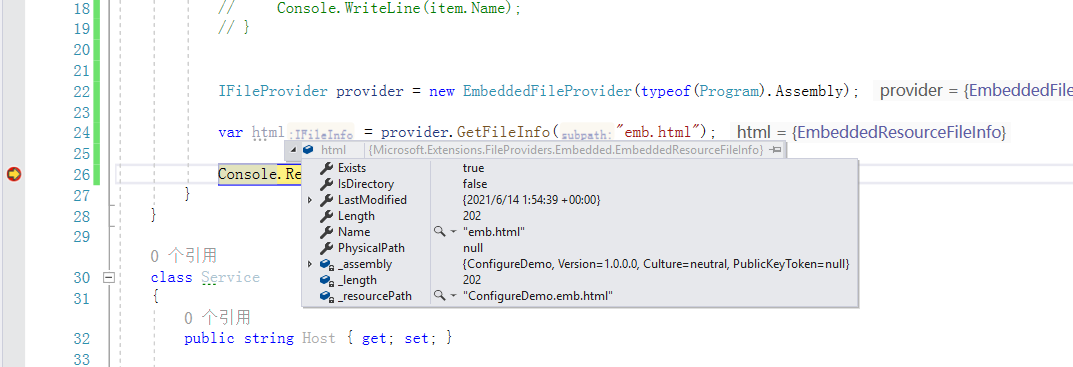Click the wrench icon beside Exists
Screen dimensions: 1073x367
click(x=326, y=168)
